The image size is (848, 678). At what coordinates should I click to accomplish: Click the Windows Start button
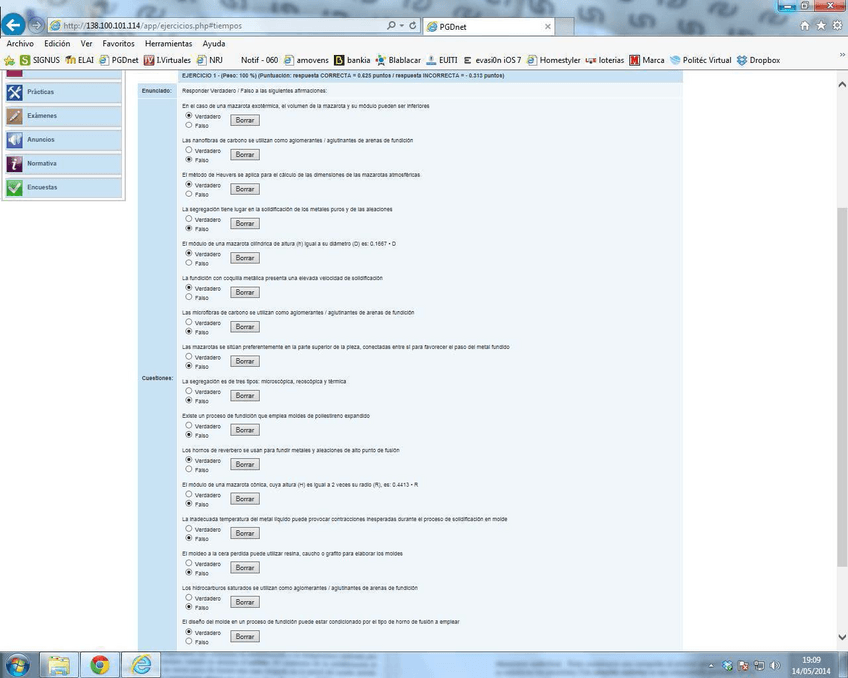tap(17, 664)
